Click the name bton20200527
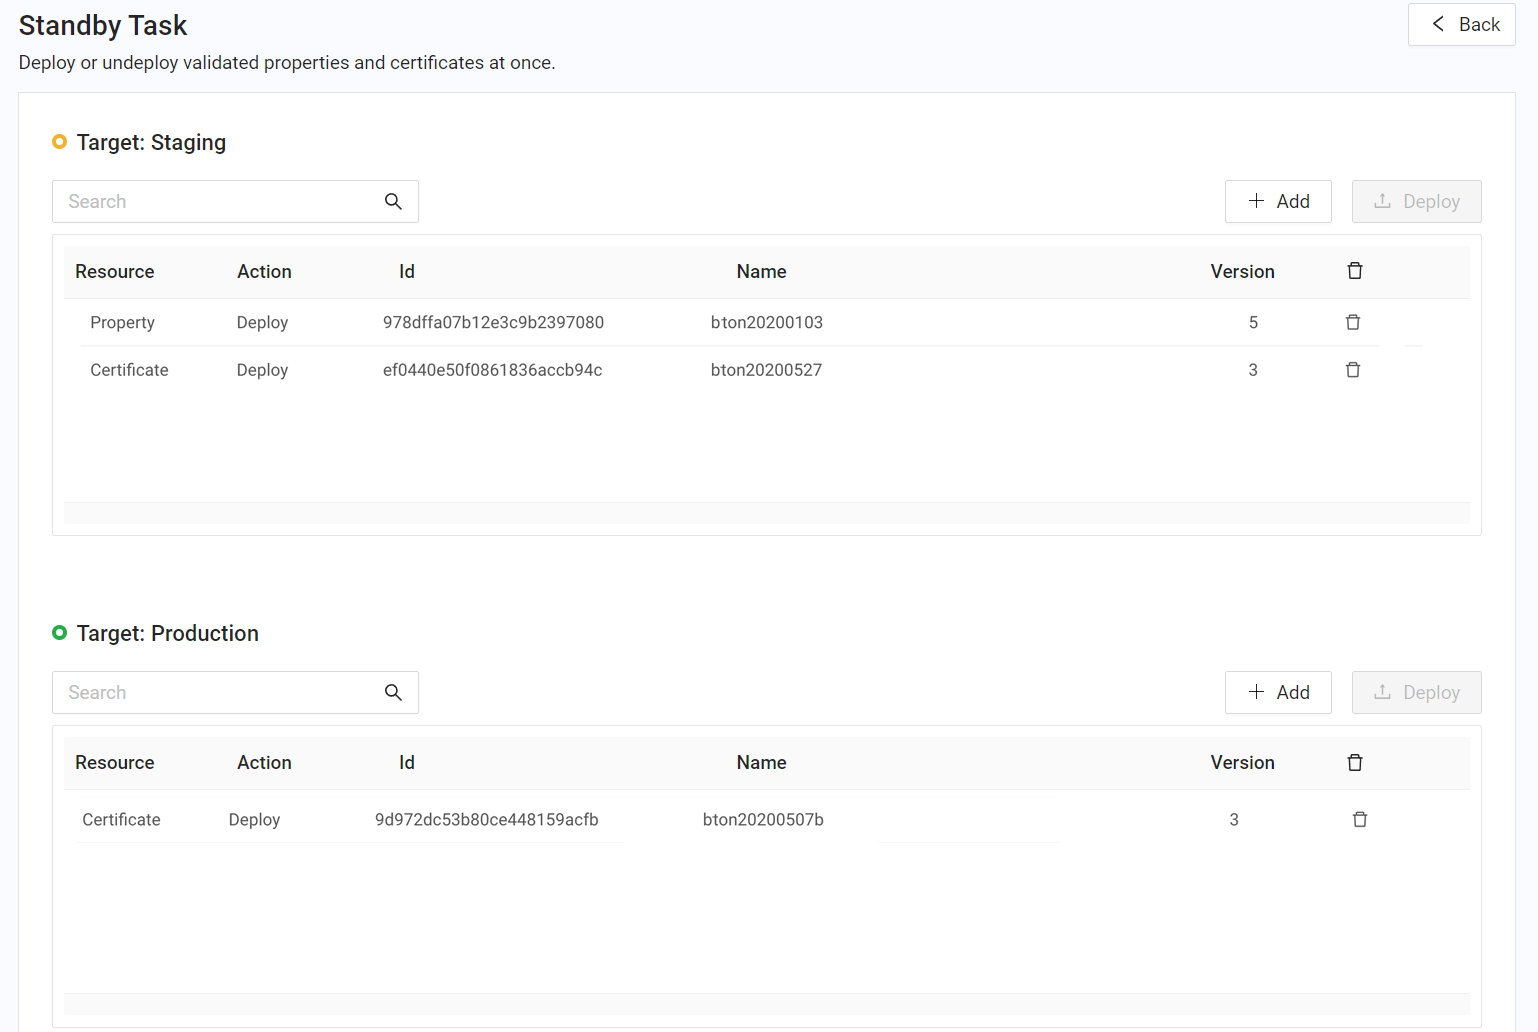The width and height of the screenshot is (1538, 1032). tap(766, 370)
